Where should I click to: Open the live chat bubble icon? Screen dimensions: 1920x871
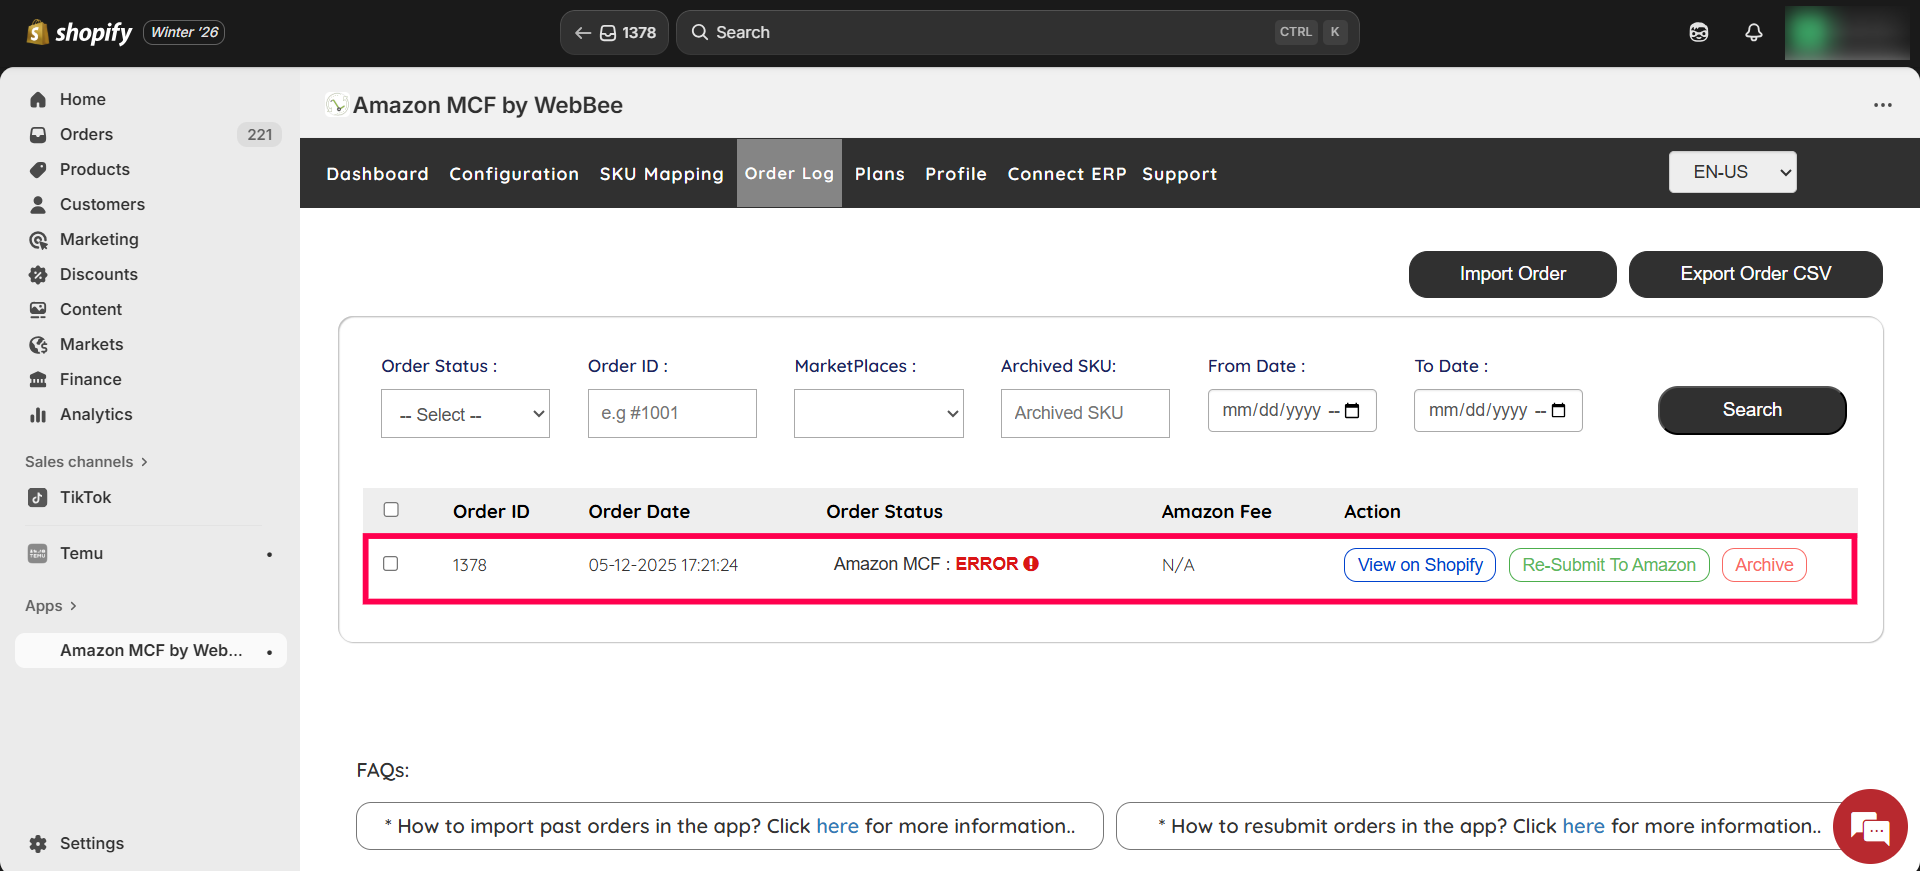coord(1869,827)
